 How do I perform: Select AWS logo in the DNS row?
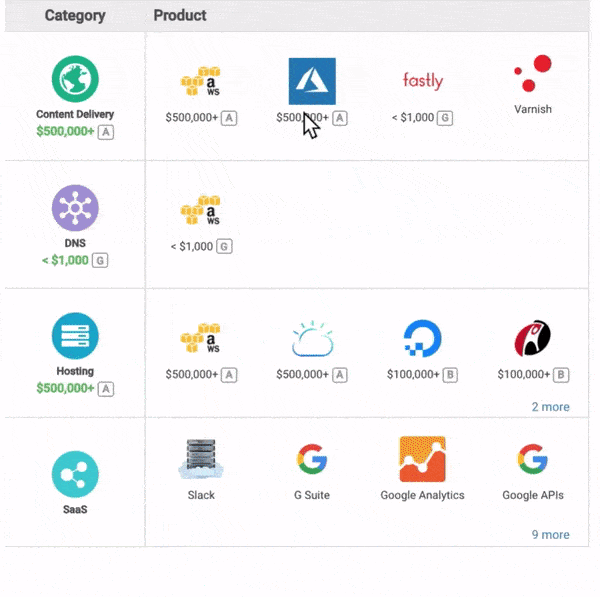click(201, 210)
